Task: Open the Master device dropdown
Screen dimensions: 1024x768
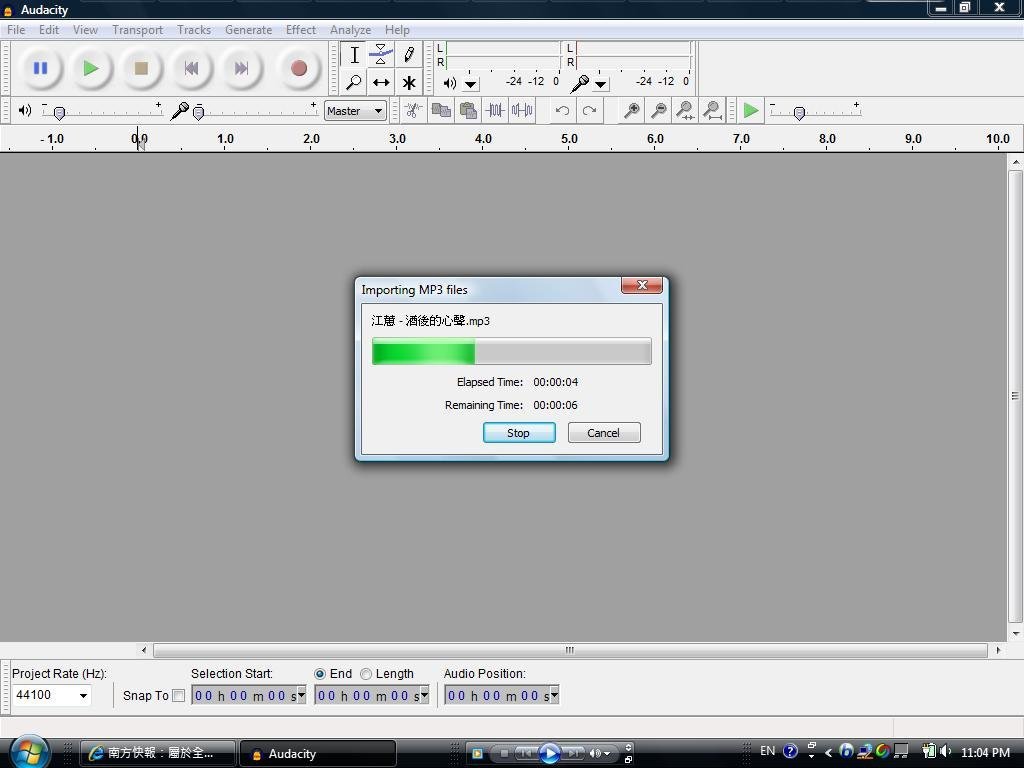Action: point(355,111)
